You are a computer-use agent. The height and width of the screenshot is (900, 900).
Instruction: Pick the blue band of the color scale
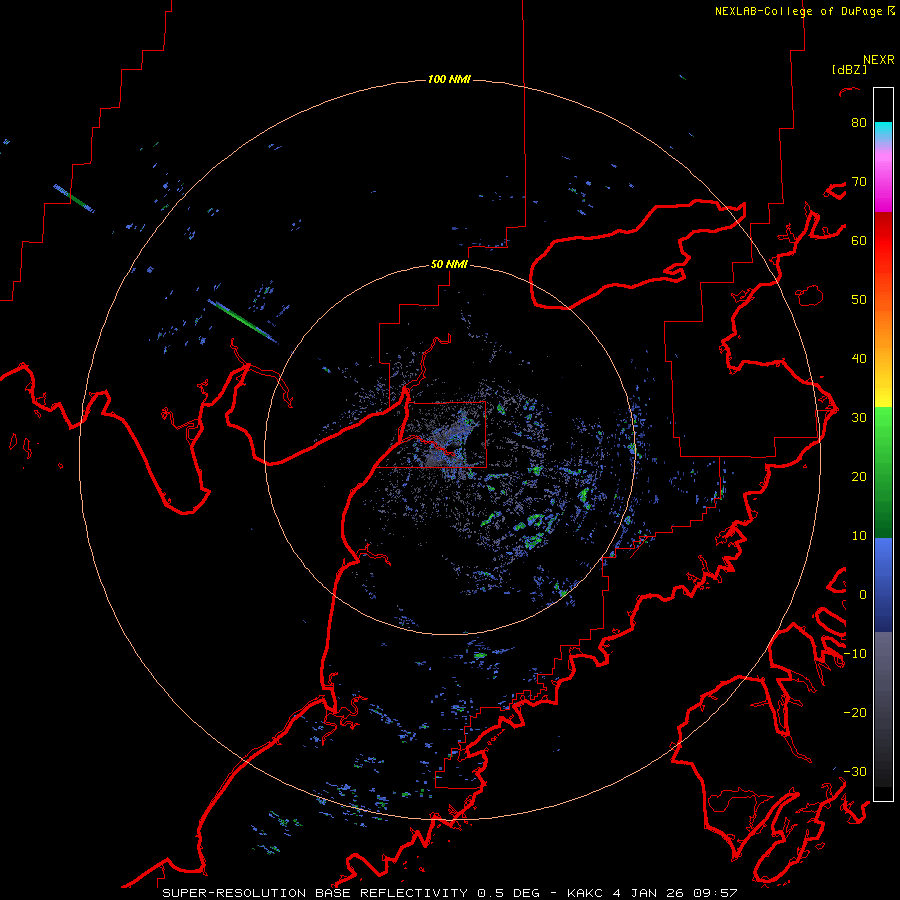pos(883,585)
